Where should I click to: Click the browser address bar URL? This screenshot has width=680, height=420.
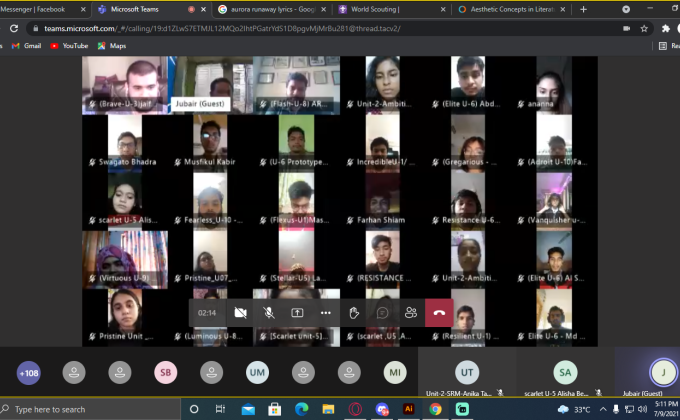click(x=250, y=28)
